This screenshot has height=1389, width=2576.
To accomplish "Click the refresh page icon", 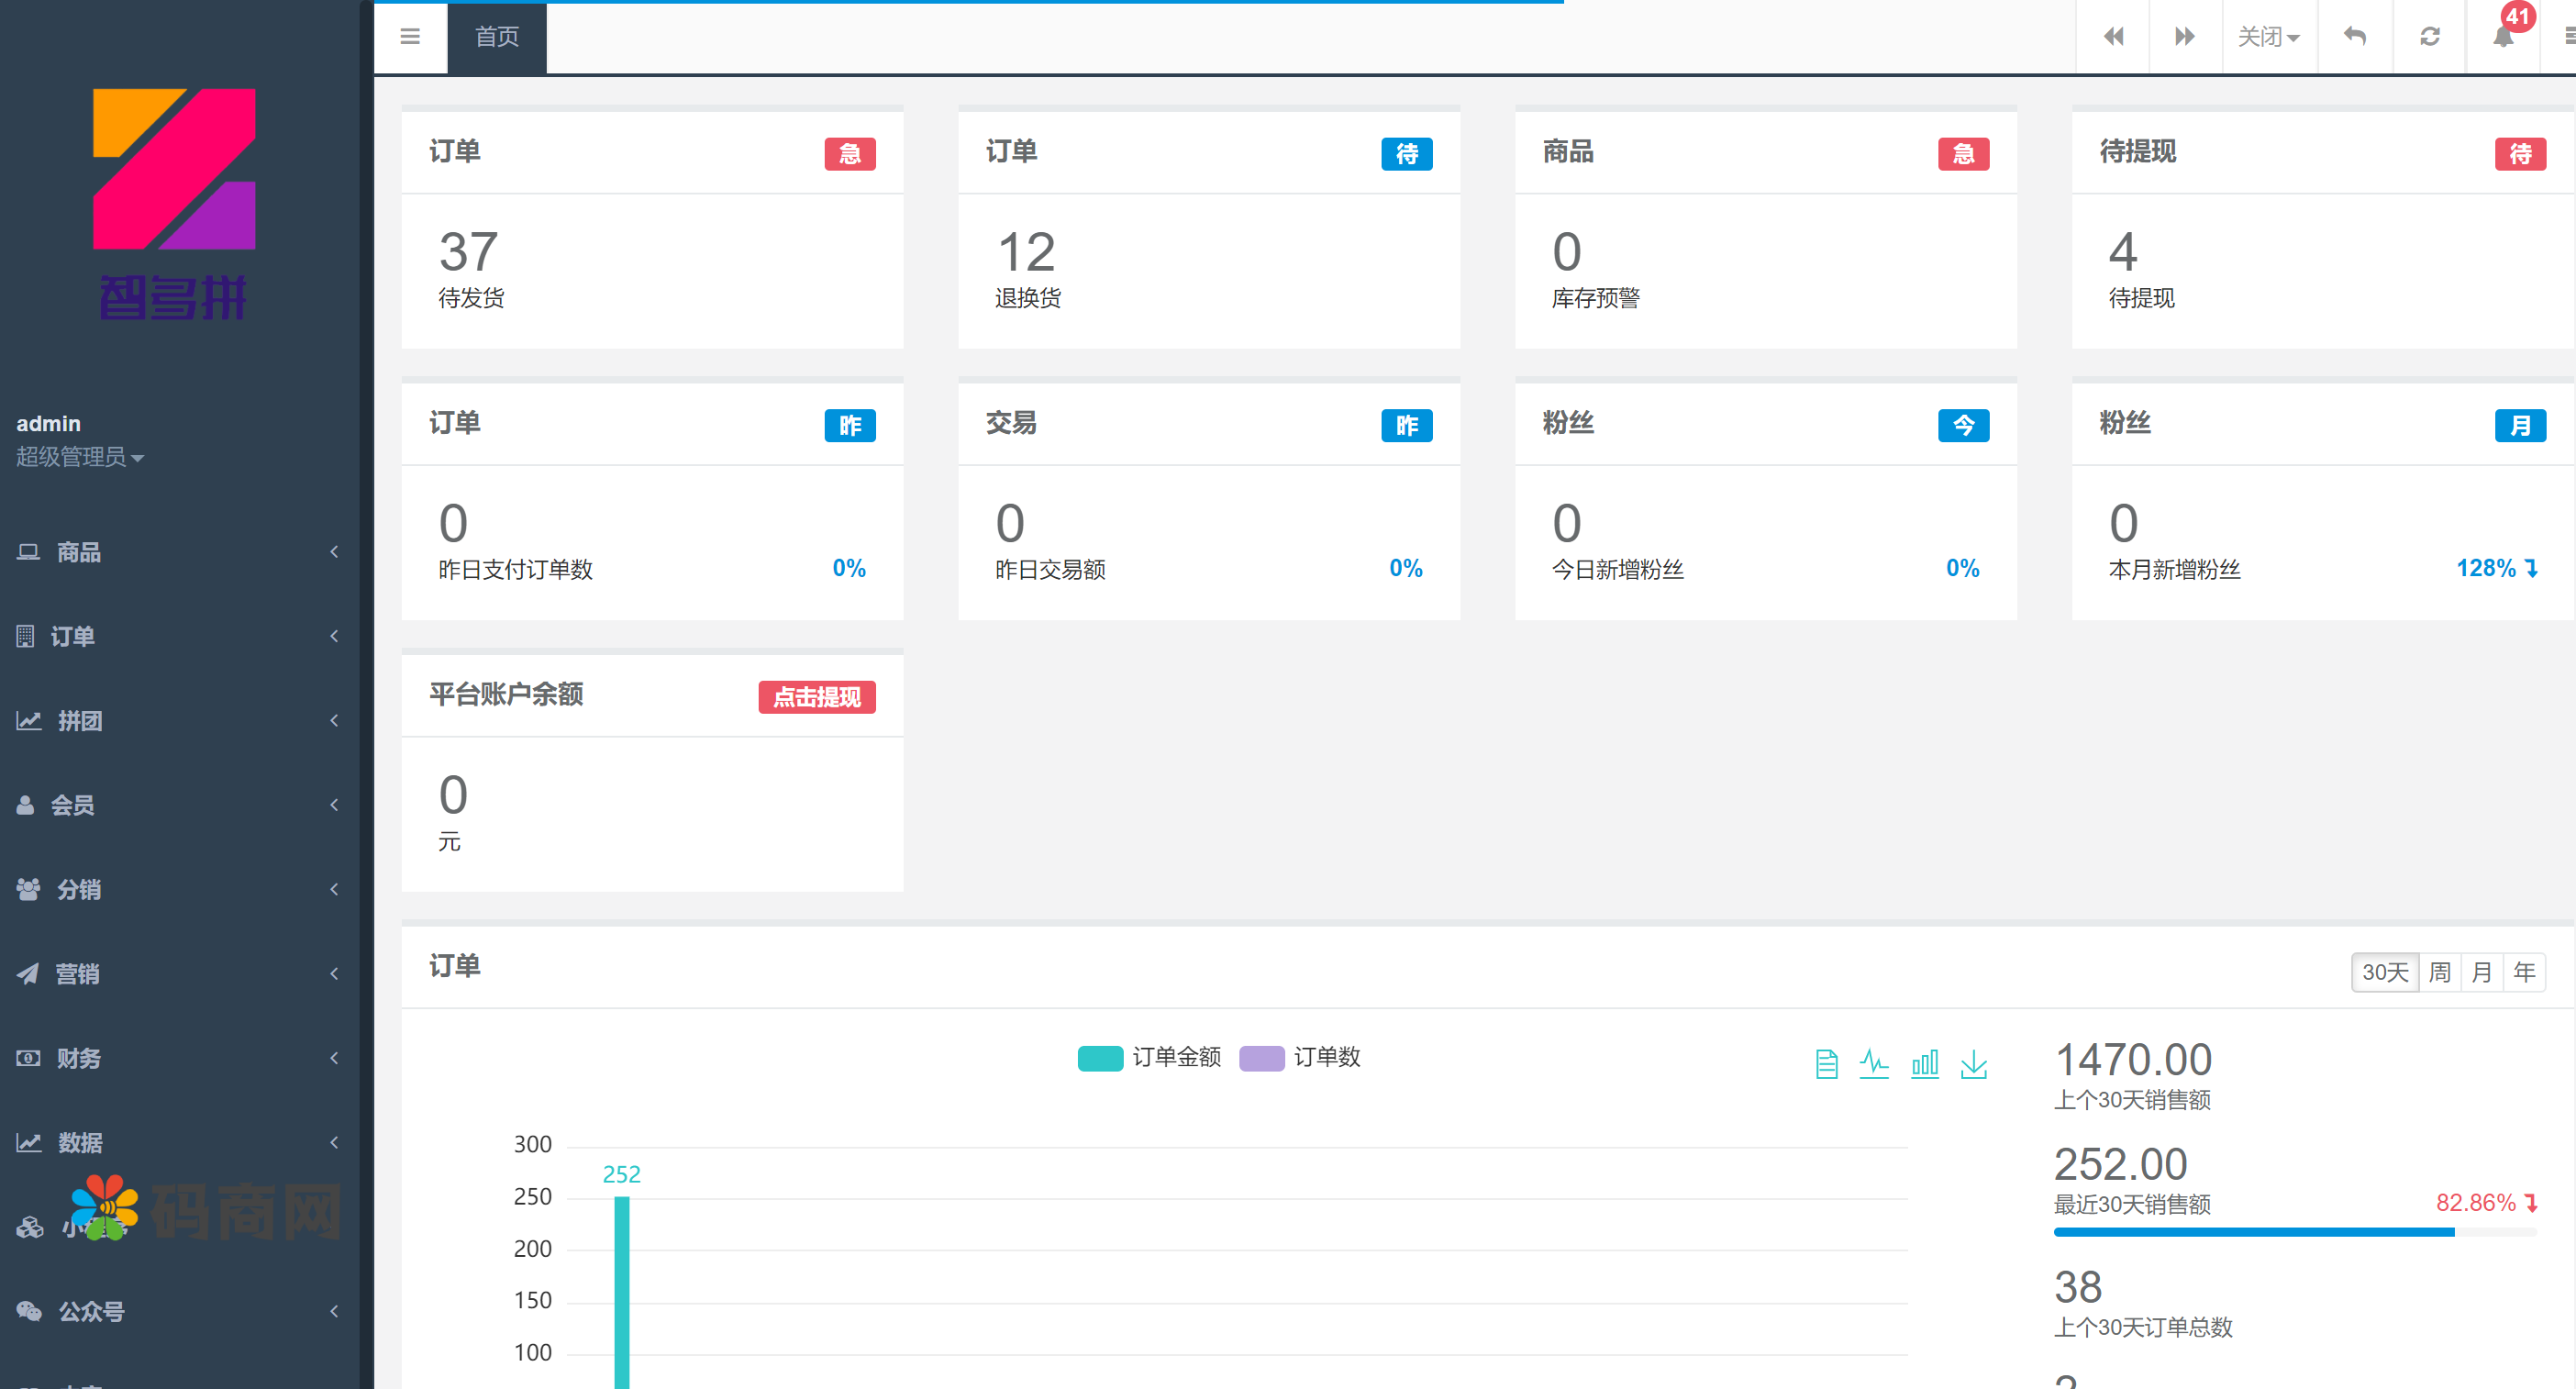I will pos(2429,37).
